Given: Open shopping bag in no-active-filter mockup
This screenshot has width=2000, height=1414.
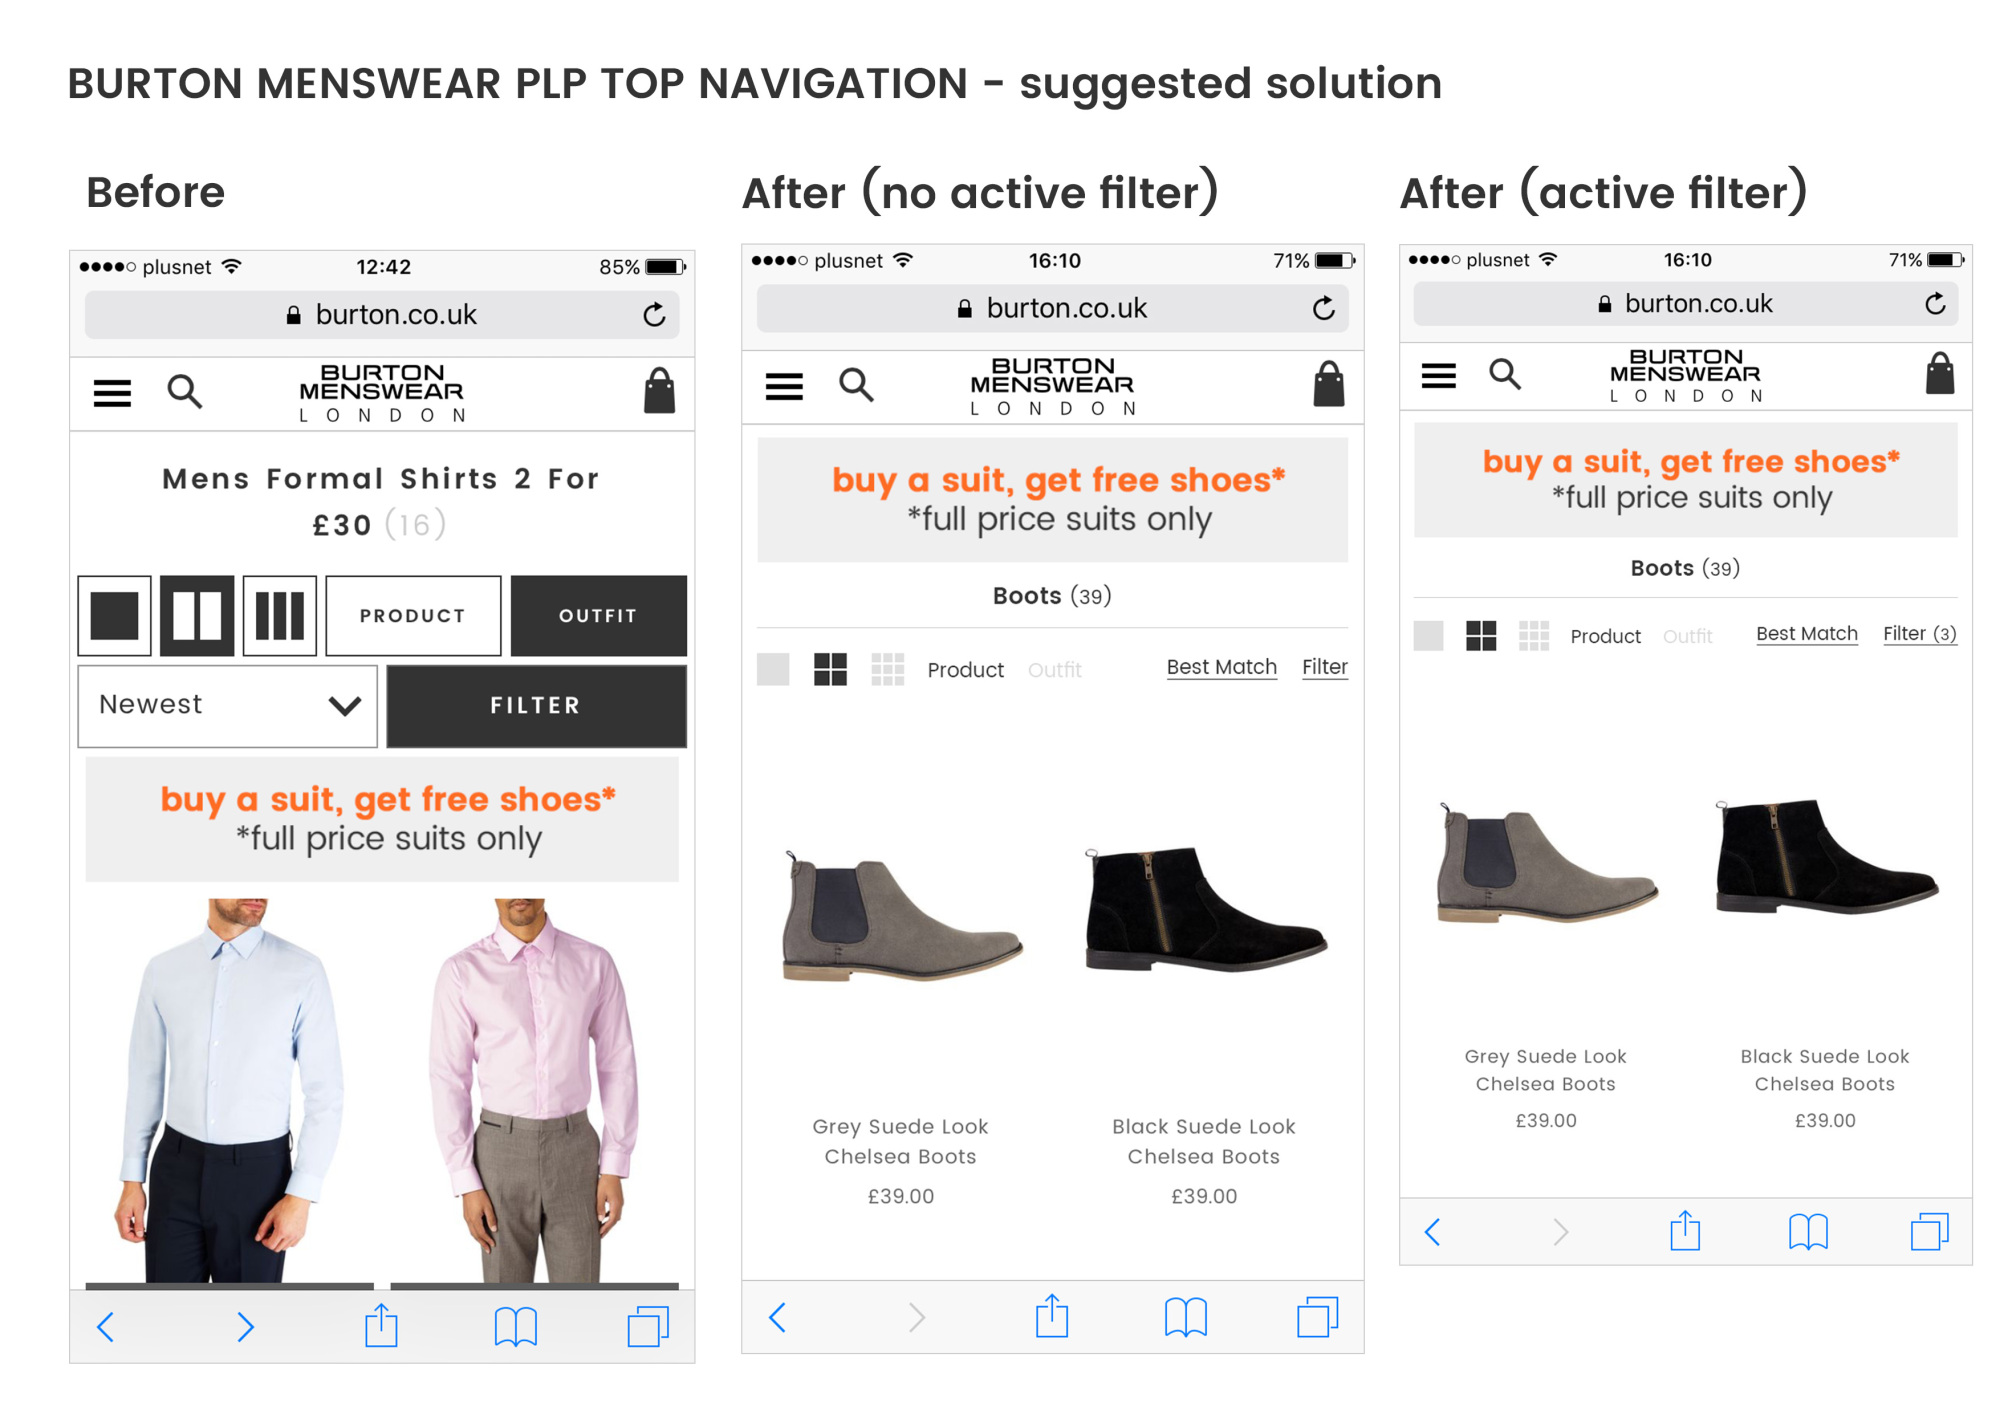Looking at the screenshot, I should [1329, 384].
